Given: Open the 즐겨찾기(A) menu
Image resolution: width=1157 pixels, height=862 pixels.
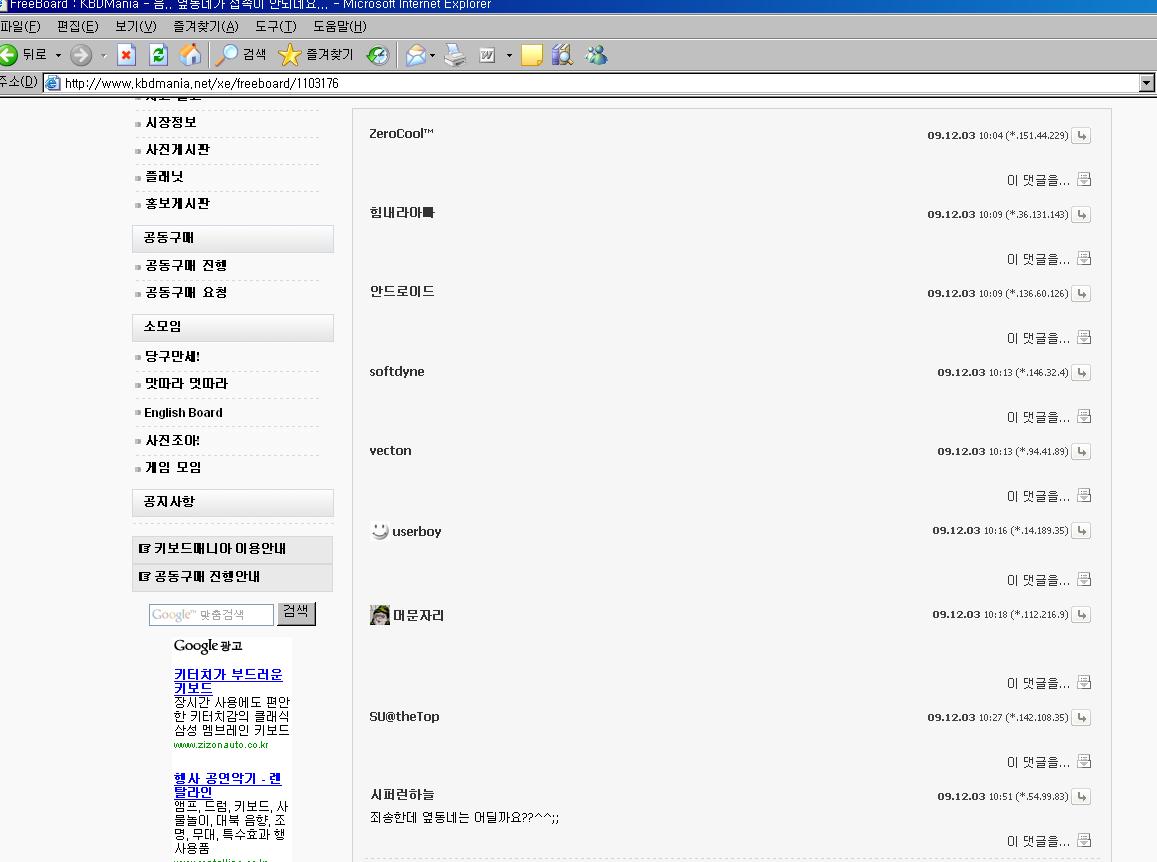Looking at the screenshot, I should 206,27.
